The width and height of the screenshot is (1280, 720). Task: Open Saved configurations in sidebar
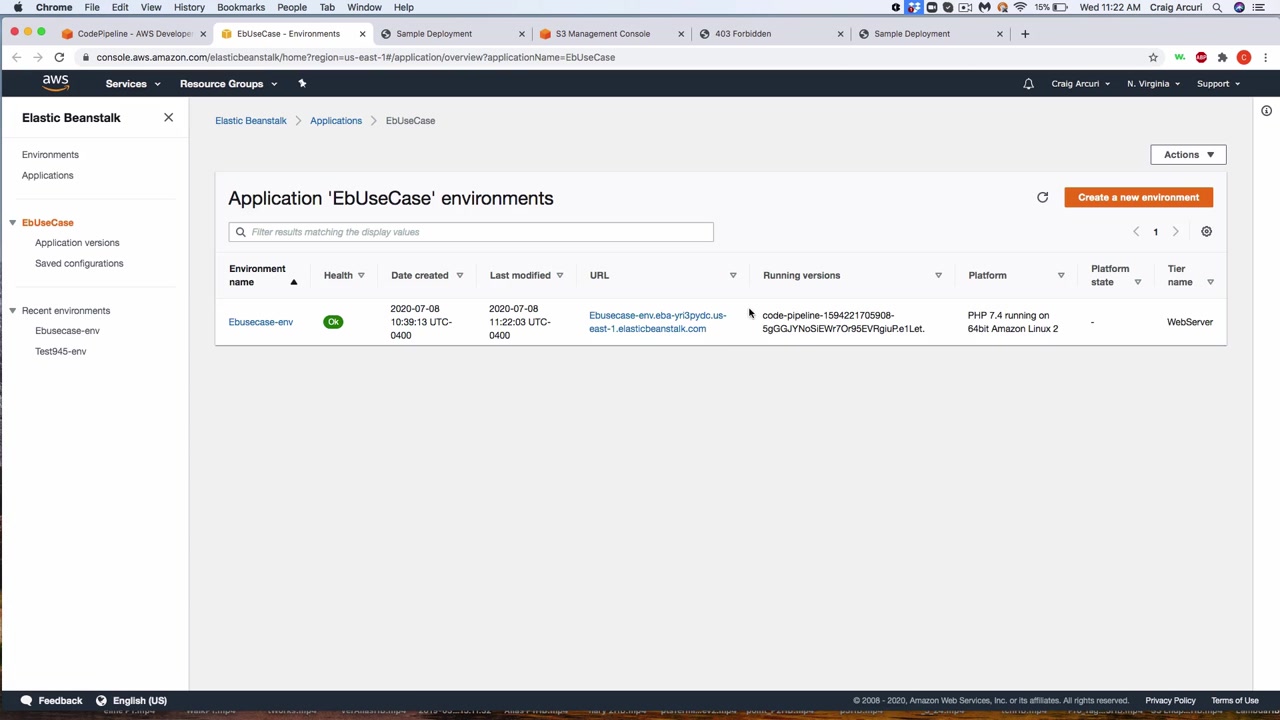[79, 264]
